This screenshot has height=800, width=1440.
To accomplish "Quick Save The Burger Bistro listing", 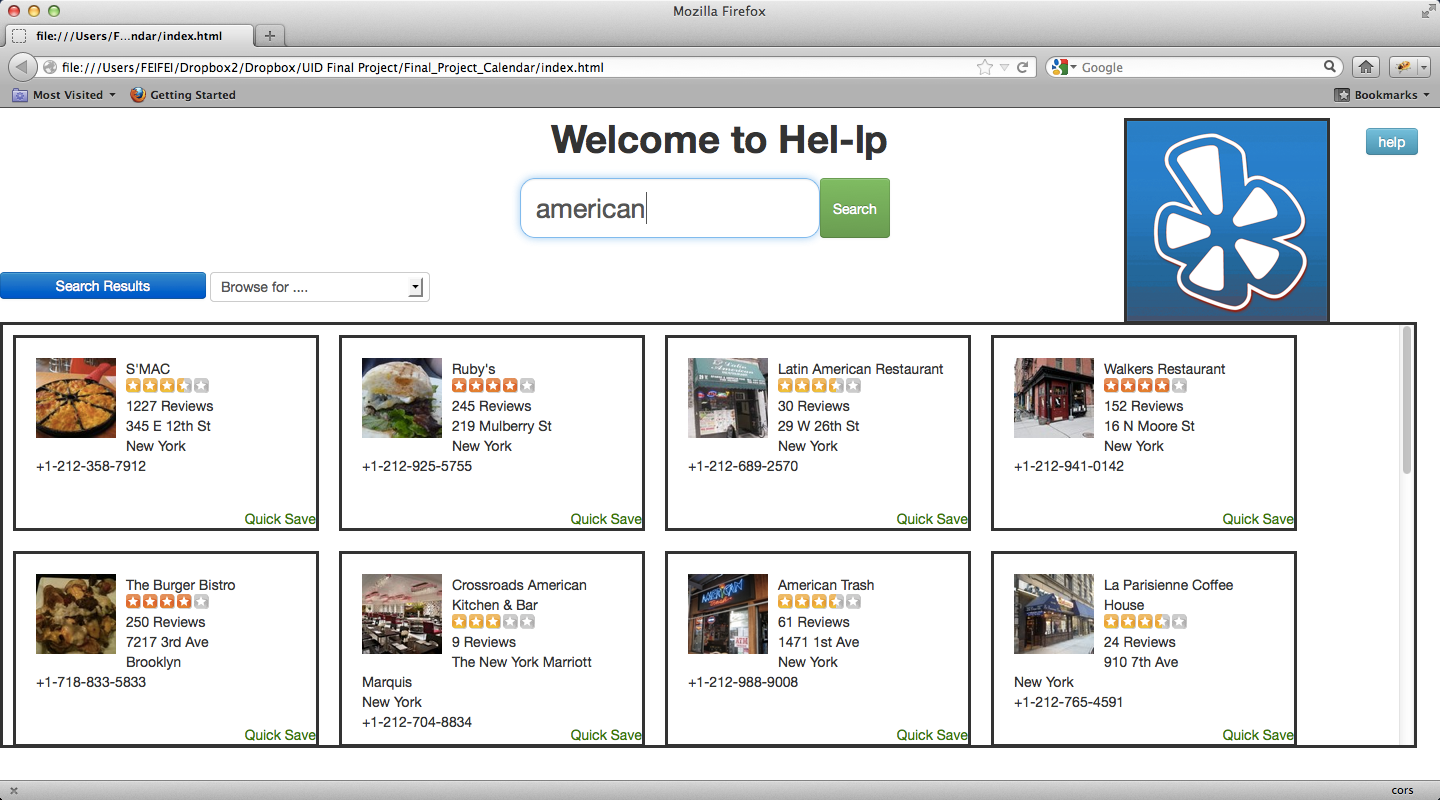I will pos(280,735).
